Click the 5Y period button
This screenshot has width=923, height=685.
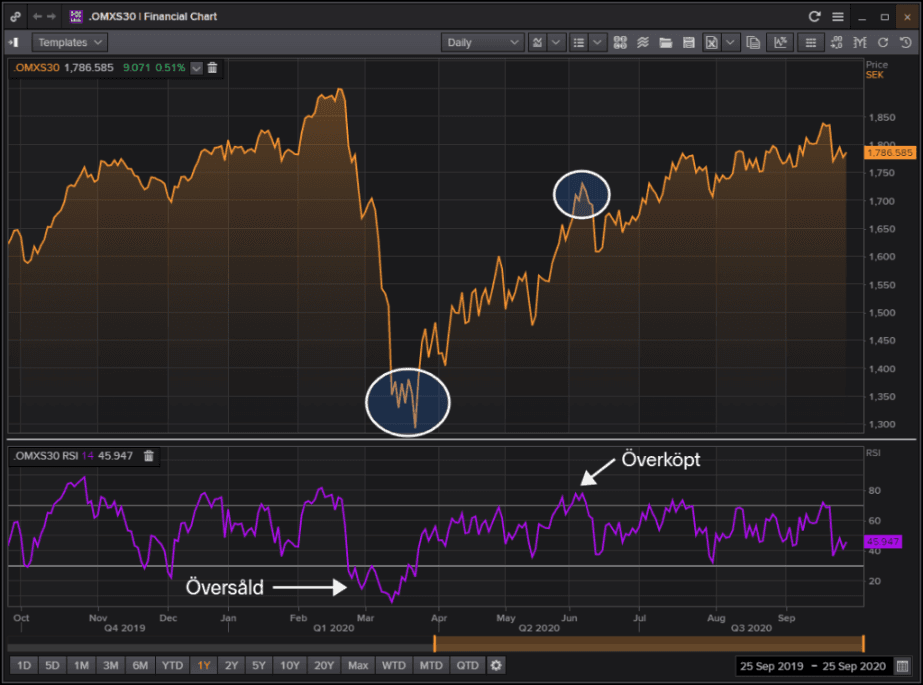pos(257,664)
